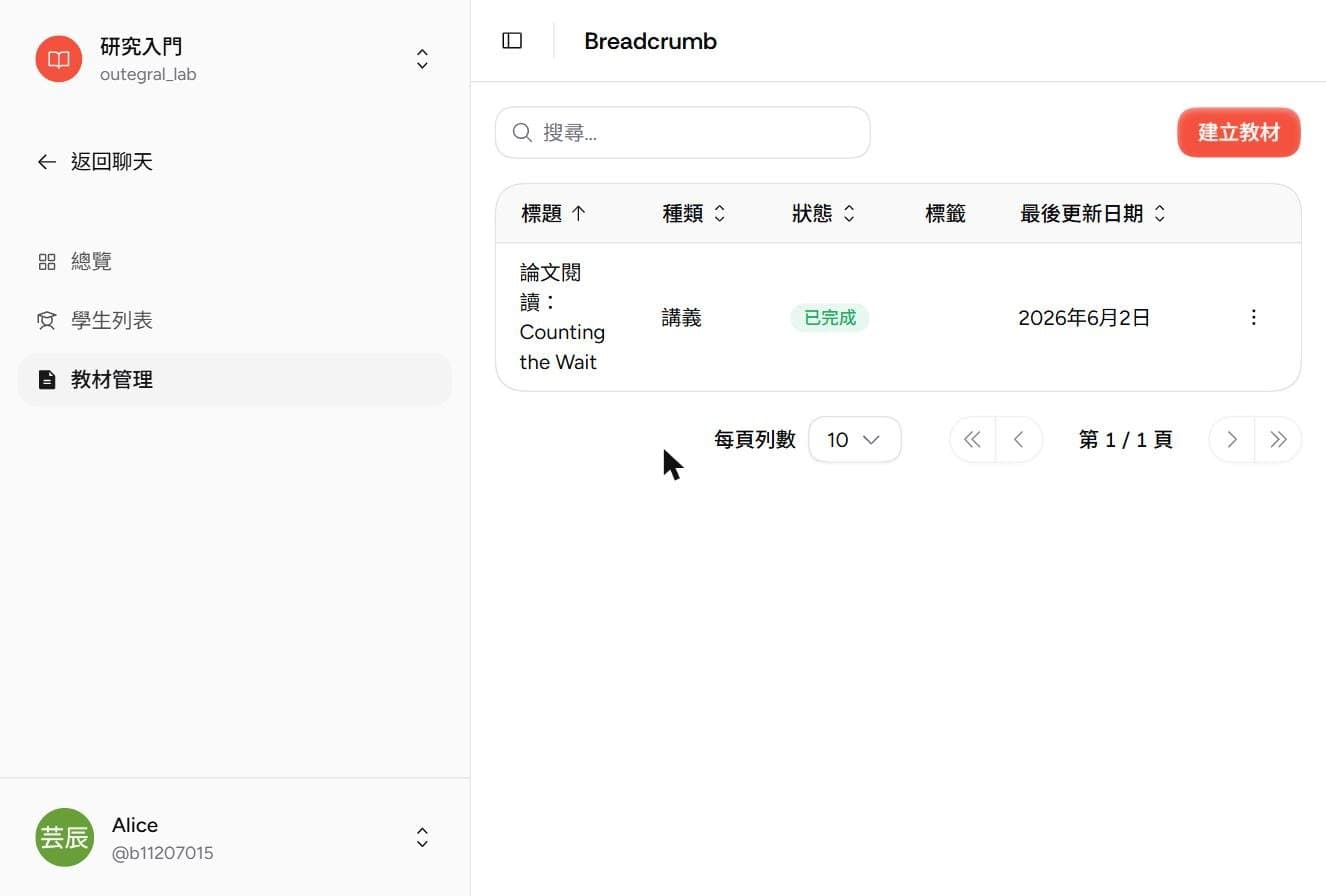The height and width of the screenshot is (896, 1326).
Task: Open the 總覽 overview page
Action: [x=235, y=262]
